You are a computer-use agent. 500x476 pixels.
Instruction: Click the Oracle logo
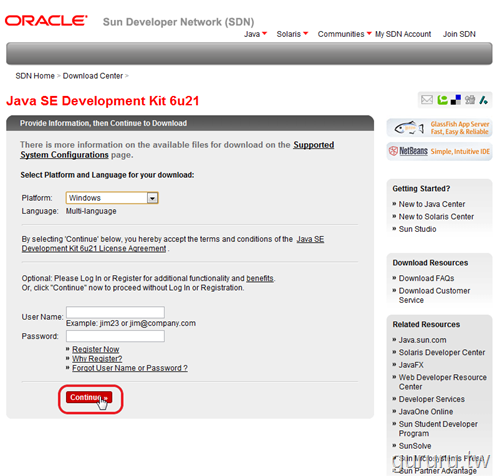tap(46, 21)
